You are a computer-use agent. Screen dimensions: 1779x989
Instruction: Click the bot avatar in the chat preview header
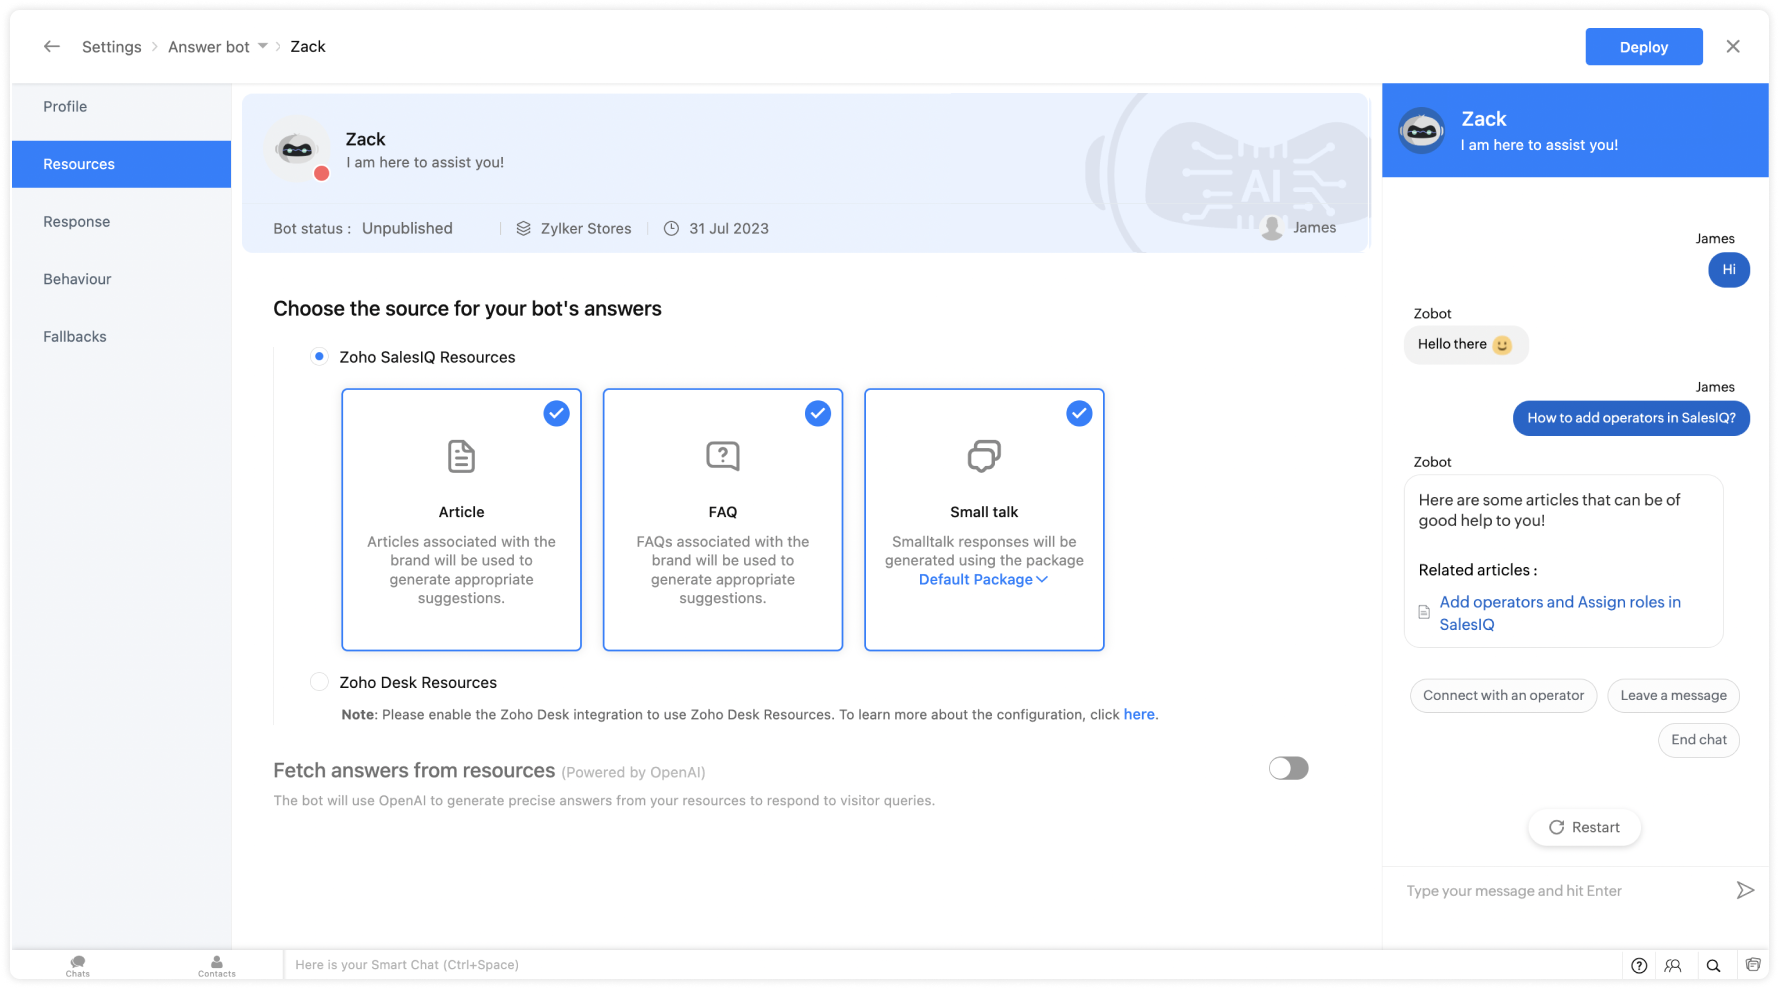pyautogui.click(x=1421, y=131)
